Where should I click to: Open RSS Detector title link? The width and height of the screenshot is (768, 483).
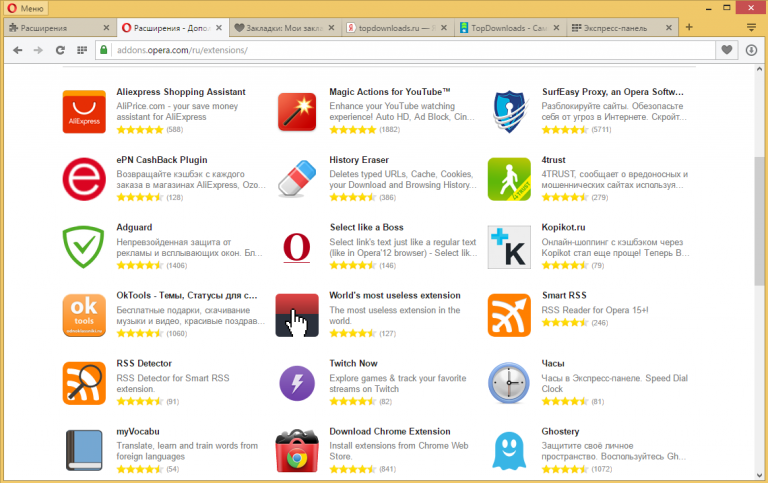click(x=144, y=363)
